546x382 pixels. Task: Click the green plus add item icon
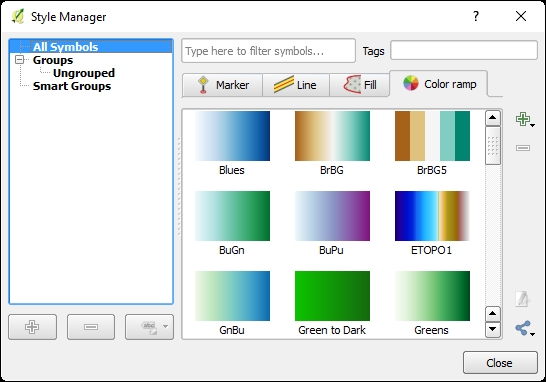(525, 119)
